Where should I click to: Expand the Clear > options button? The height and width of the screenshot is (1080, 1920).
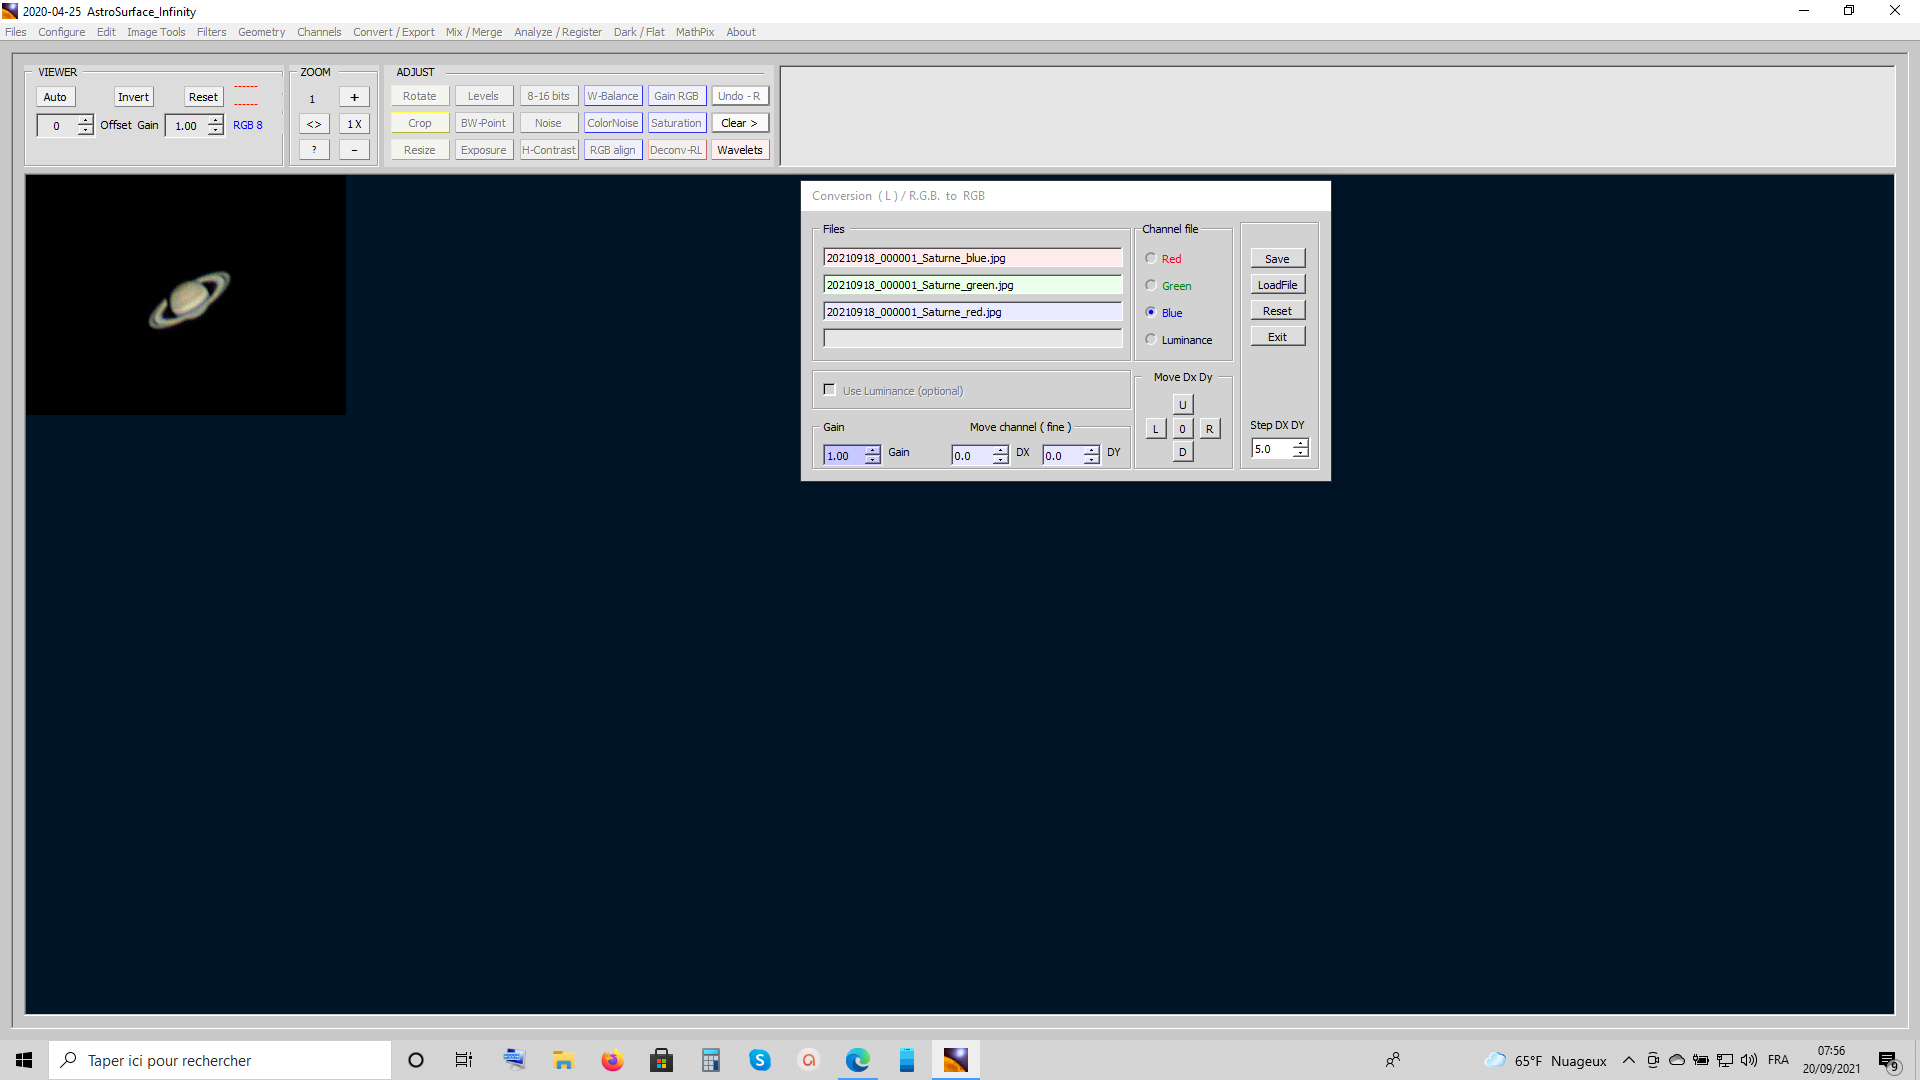click(740, 123)
